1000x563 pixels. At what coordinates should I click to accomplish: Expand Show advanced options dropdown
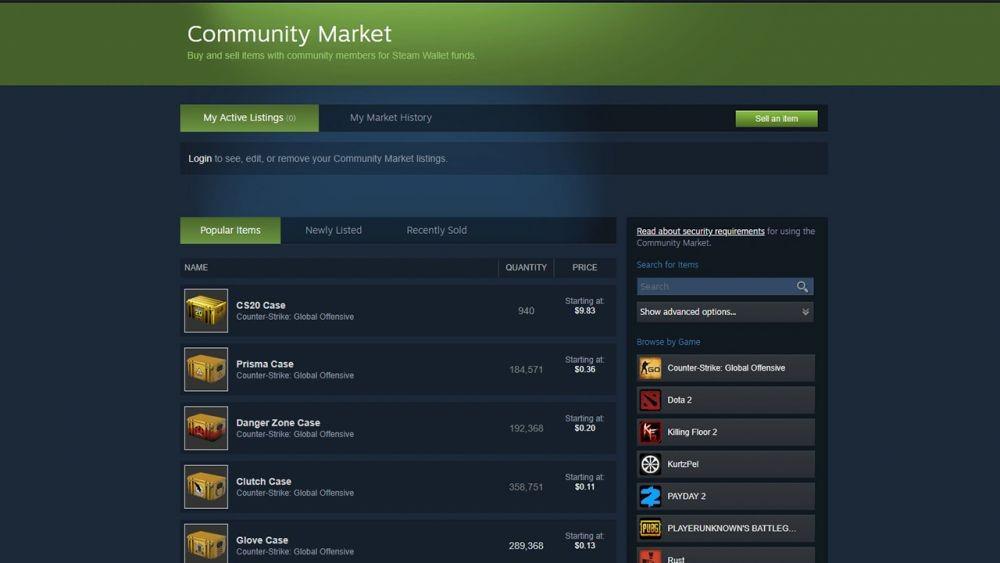(724, 312)
